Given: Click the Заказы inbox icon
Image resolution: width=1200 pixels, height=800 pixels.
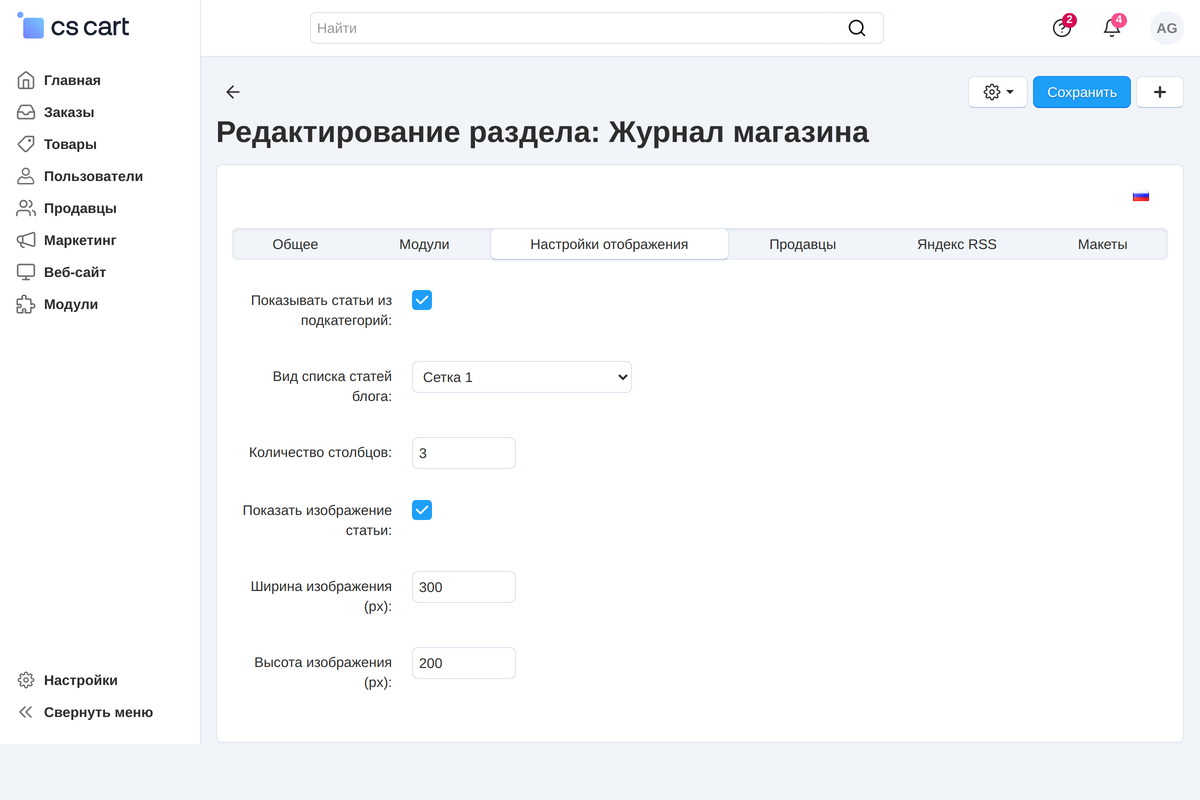Looking at the screenshot, I should click(26, 112).
